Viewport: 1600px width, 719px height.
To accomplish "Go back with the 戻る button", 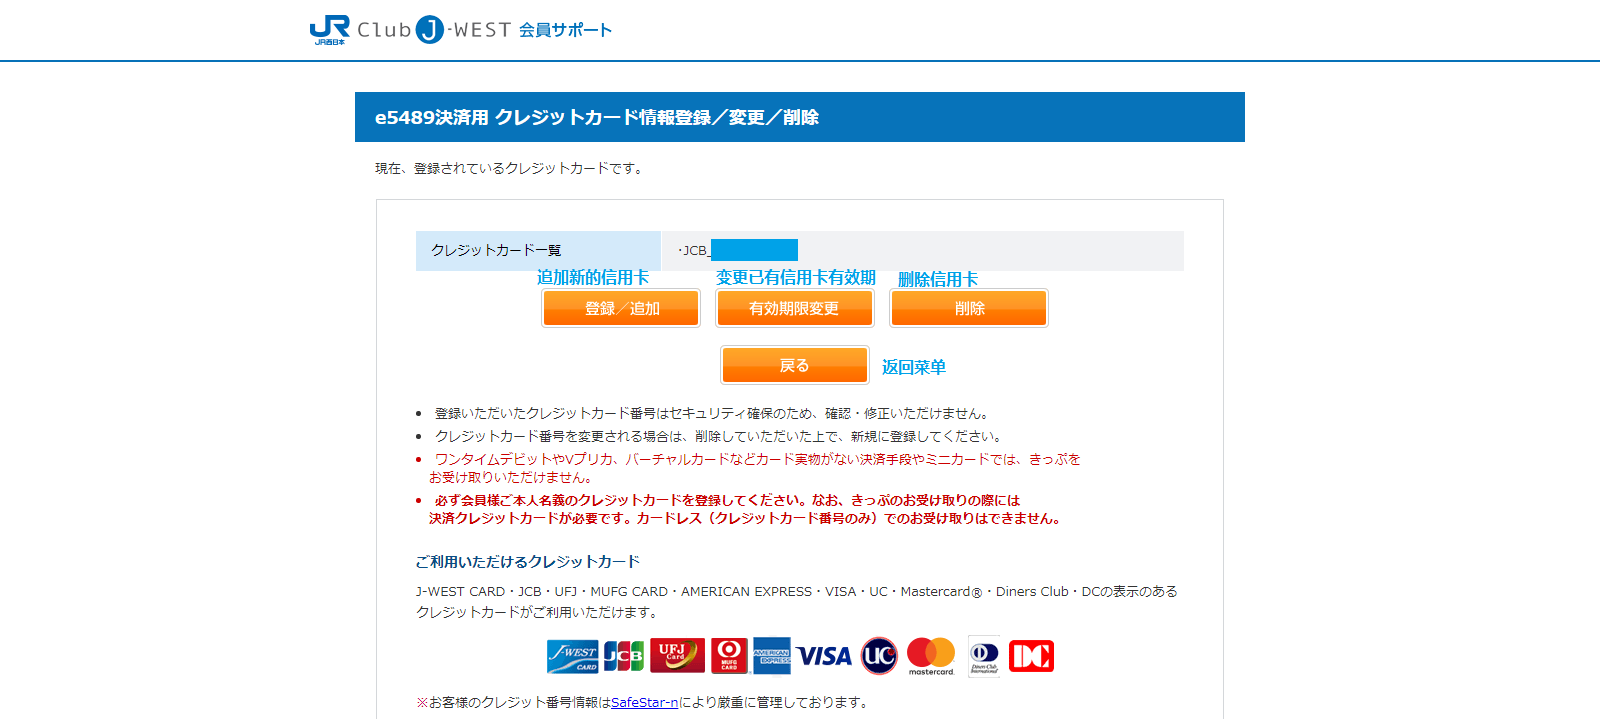I will (795, 365).
